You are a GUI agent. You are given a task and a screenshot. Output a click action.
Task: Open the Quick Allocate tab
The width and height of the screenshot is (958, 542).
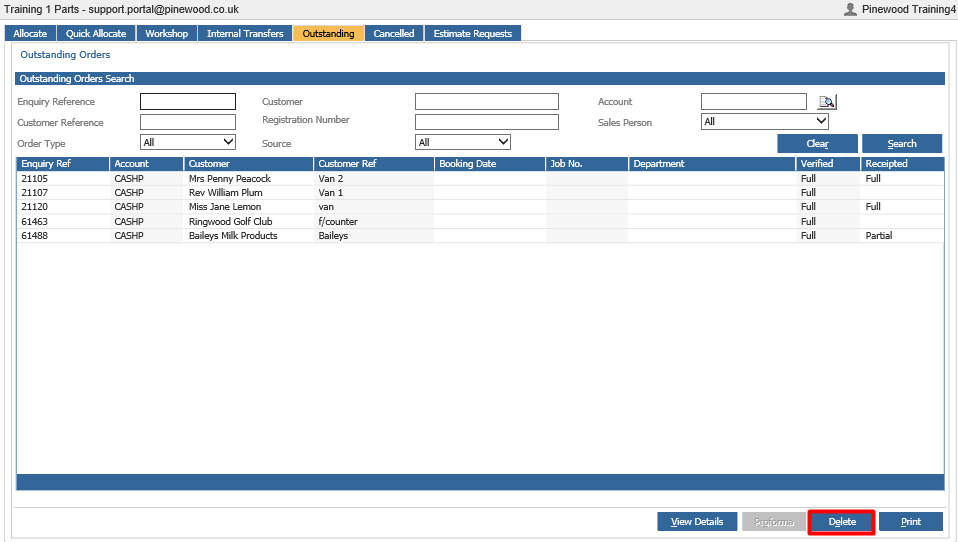(x=96, y=34)
